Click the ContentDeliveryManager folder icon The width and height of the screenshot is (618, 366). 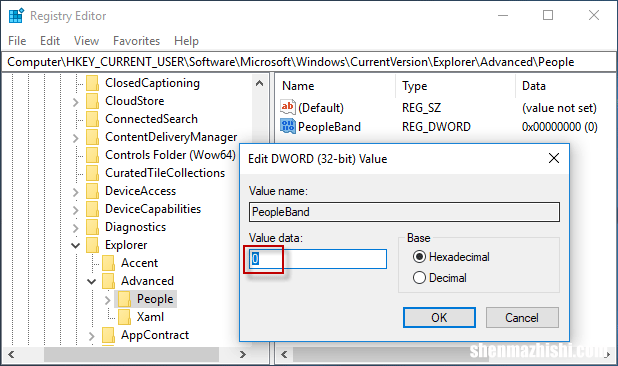[x=93, y=137]
